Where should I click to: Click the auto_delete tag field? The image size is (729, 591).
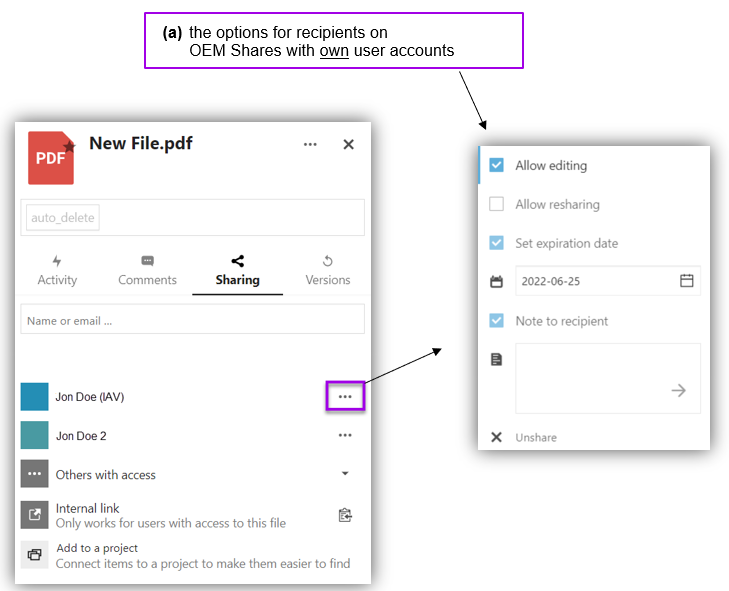[x=63, y=217]
